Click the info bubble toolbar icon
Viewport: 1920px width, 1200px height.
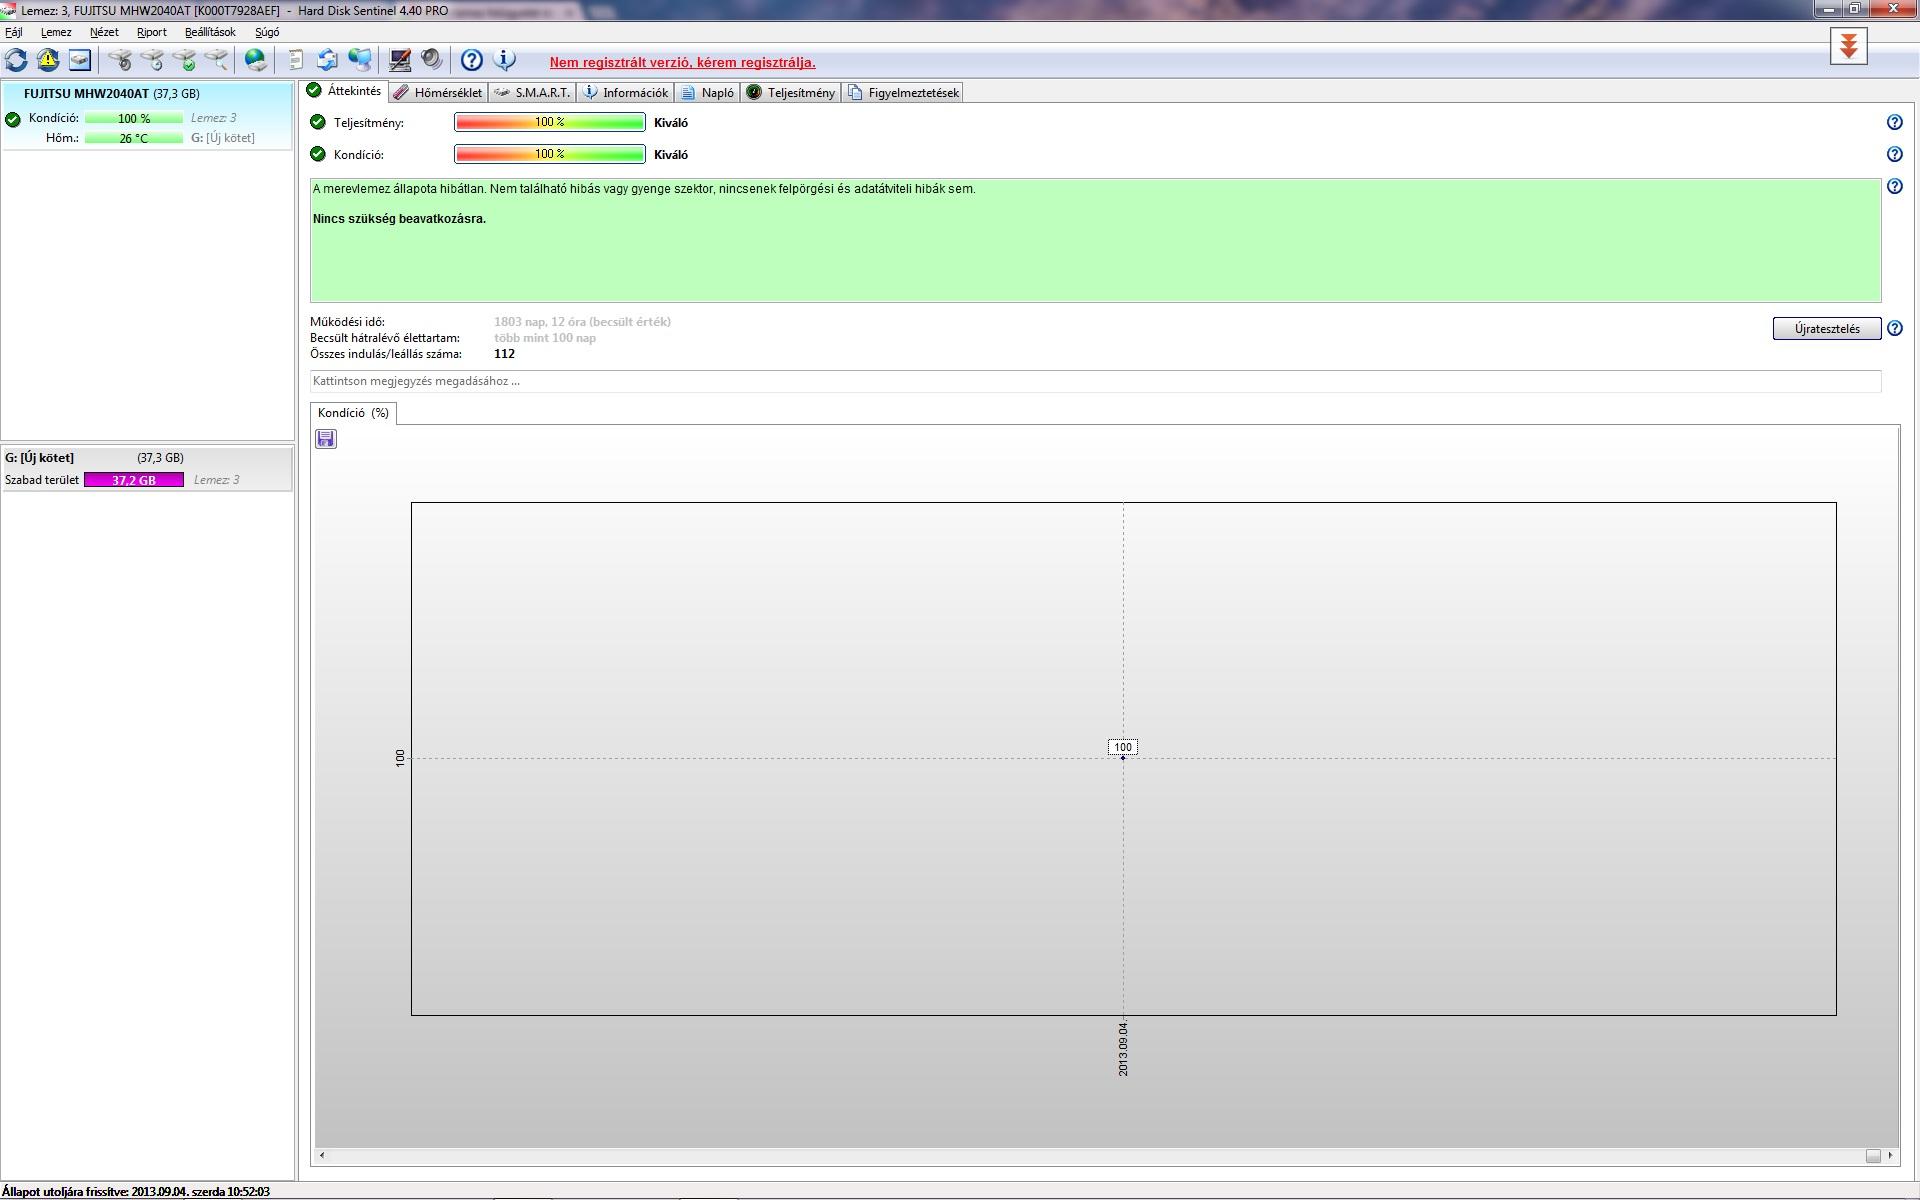tap(505, 61)
